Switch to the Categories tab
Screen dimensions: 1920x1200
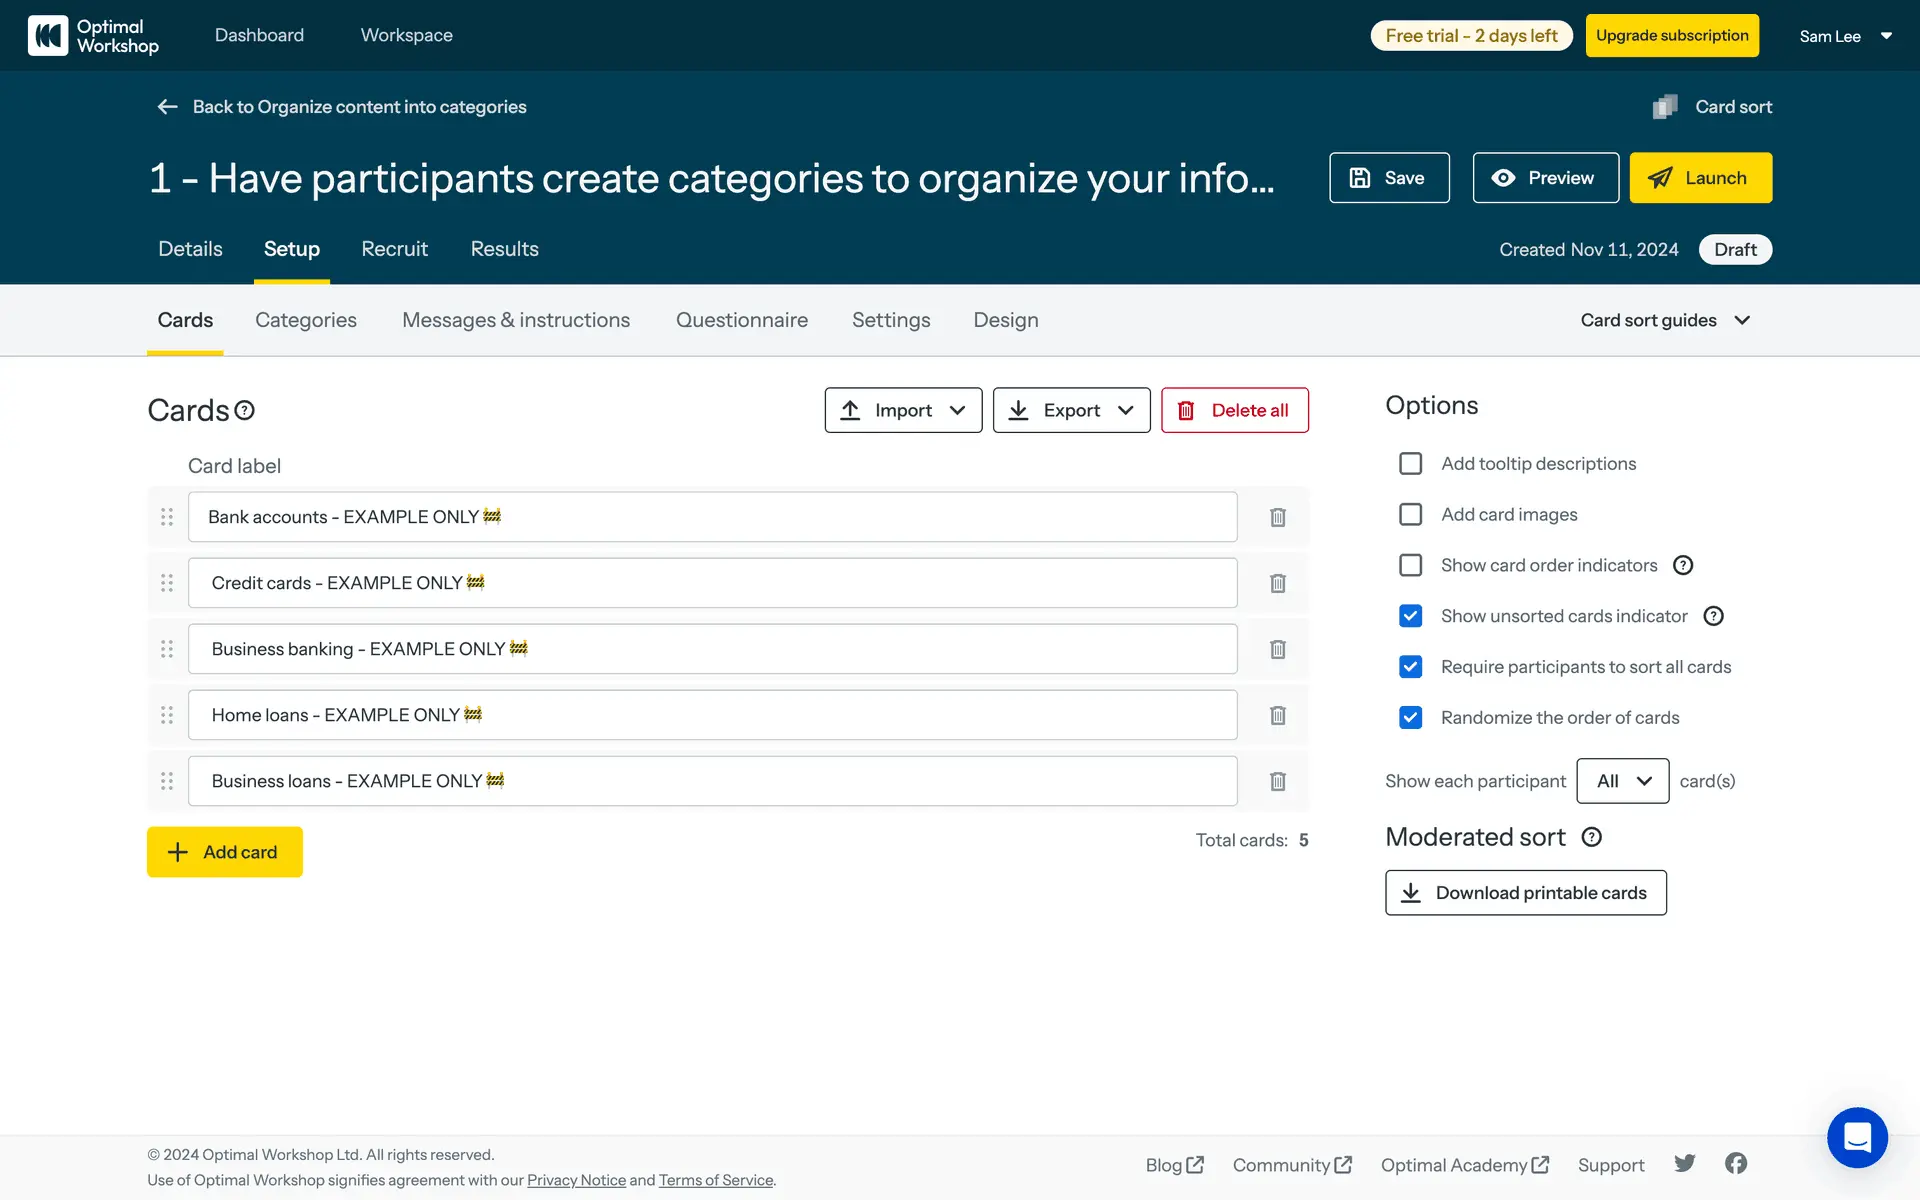pos(305,320)
